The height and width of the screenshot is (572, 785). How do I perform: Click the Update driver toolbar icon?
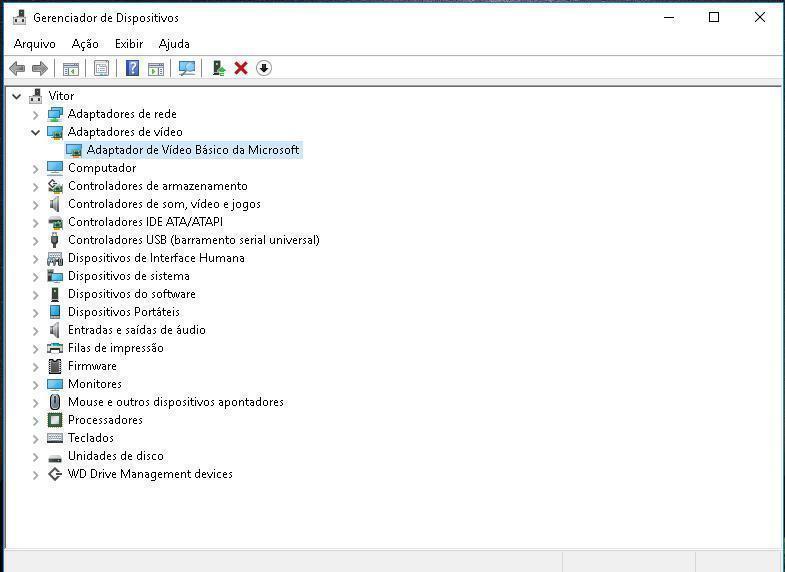[218, 68]
